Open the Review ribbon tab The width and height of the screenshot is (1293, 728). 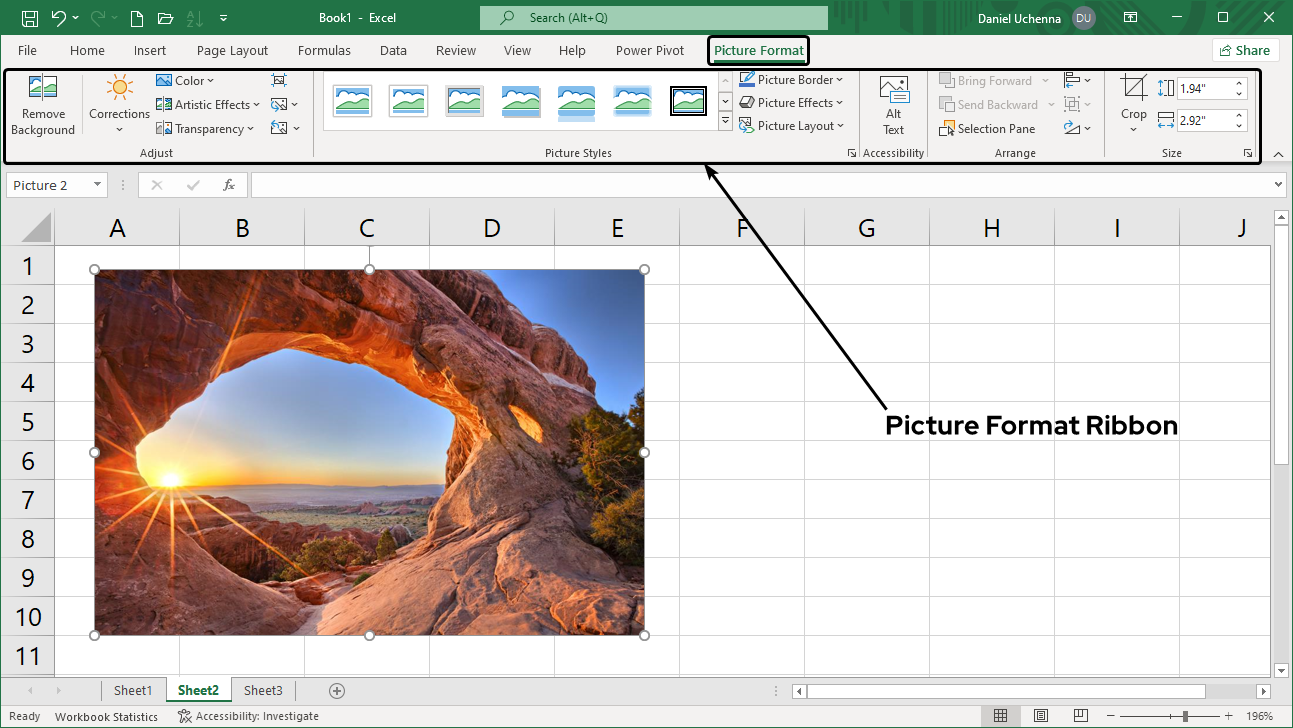[455, 50]
